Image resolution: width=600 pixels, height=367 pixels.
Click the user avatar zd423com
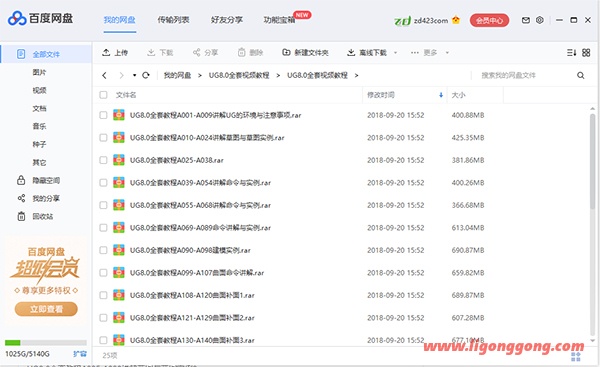coord(402,20)
